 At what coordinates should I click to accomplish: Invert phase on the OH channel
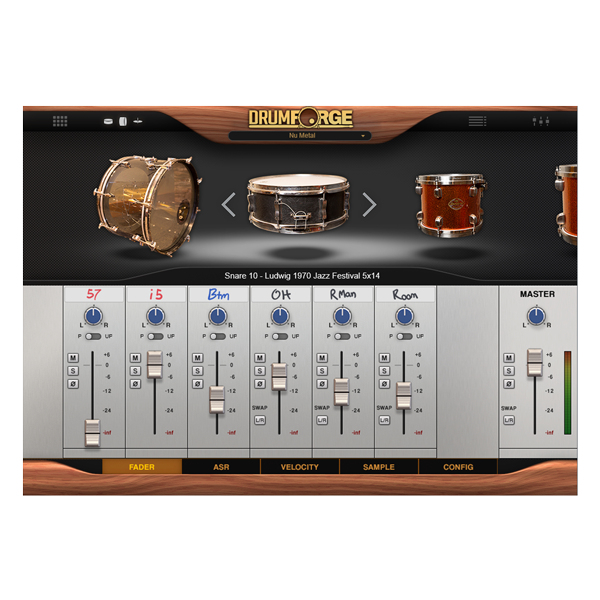260,384
